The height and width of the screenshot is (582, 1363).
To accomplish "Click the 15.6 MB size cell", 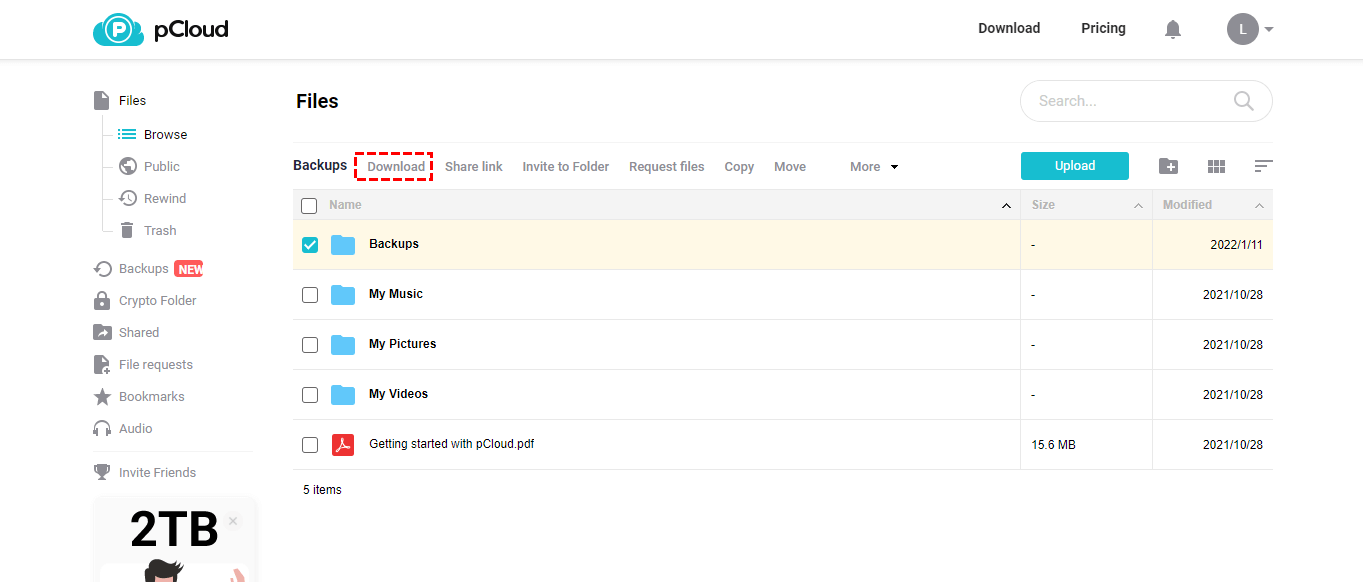I will (x=1054, y=445).
